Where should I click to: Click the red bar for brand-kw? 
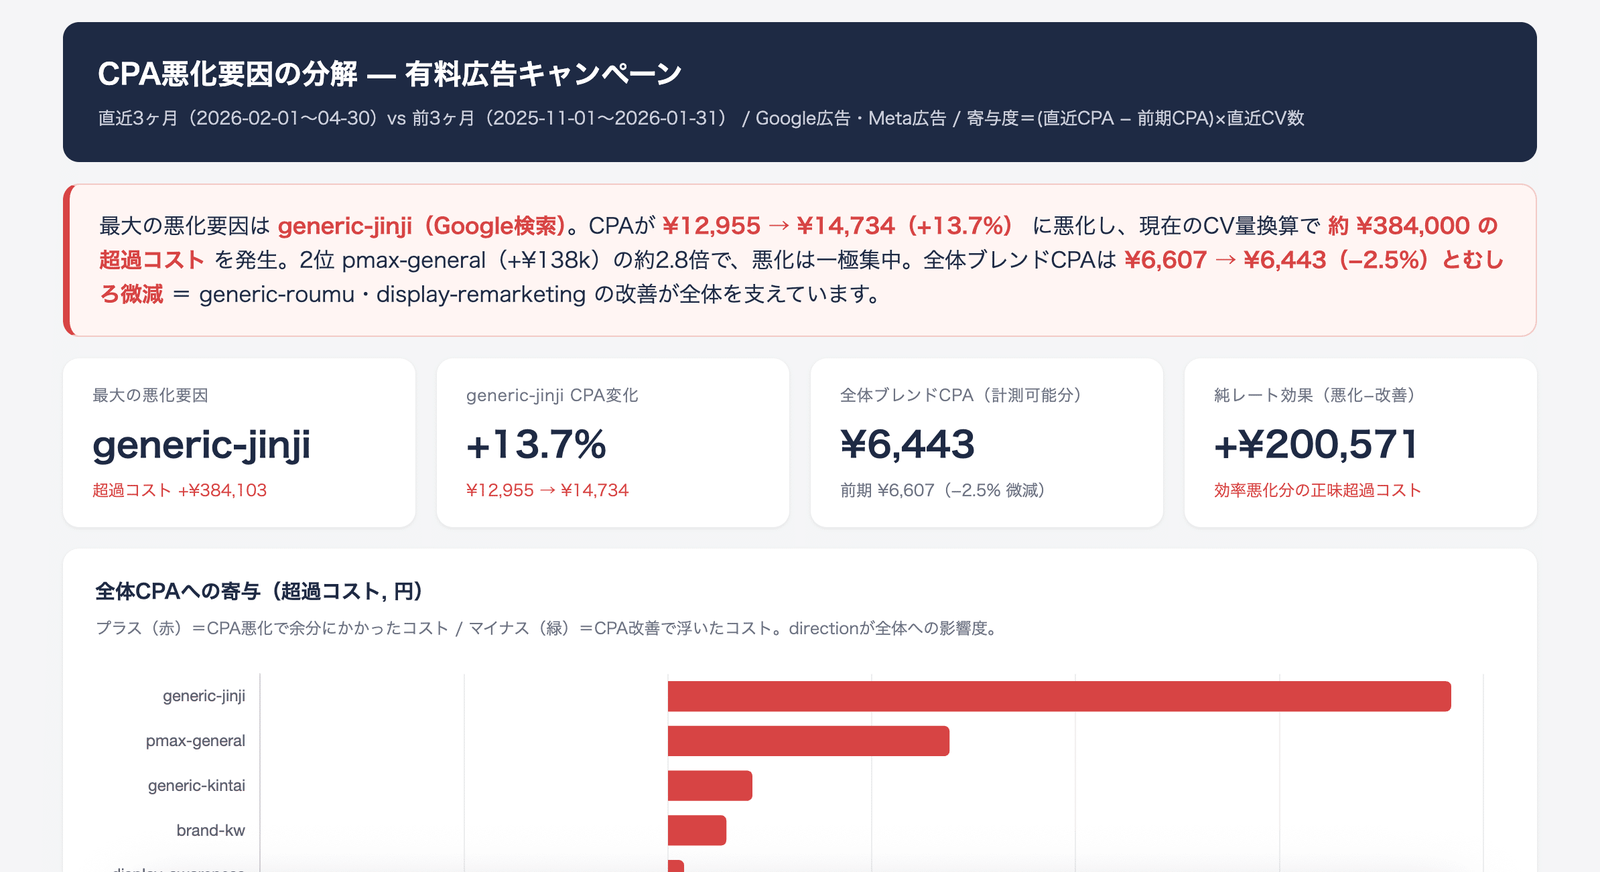(x=697, y=831)
